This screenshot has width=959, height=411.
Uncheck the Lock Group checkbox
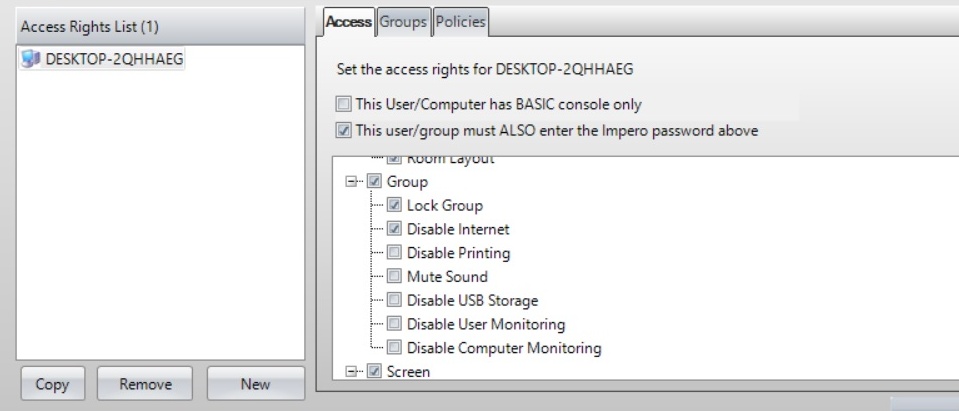(x=393, y=205)
